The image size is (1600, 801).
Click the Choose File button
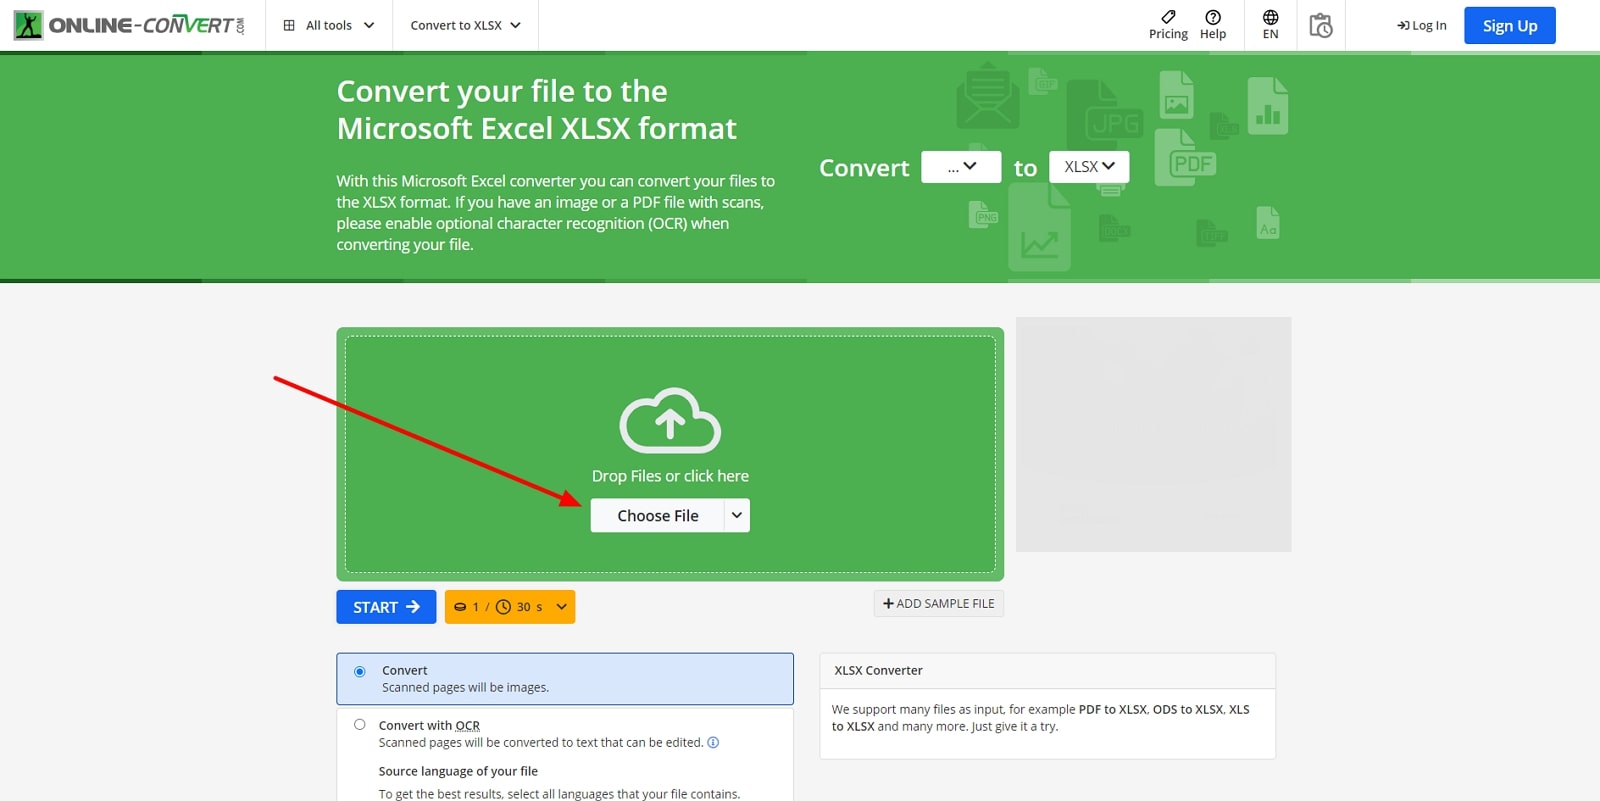(657, 516)
